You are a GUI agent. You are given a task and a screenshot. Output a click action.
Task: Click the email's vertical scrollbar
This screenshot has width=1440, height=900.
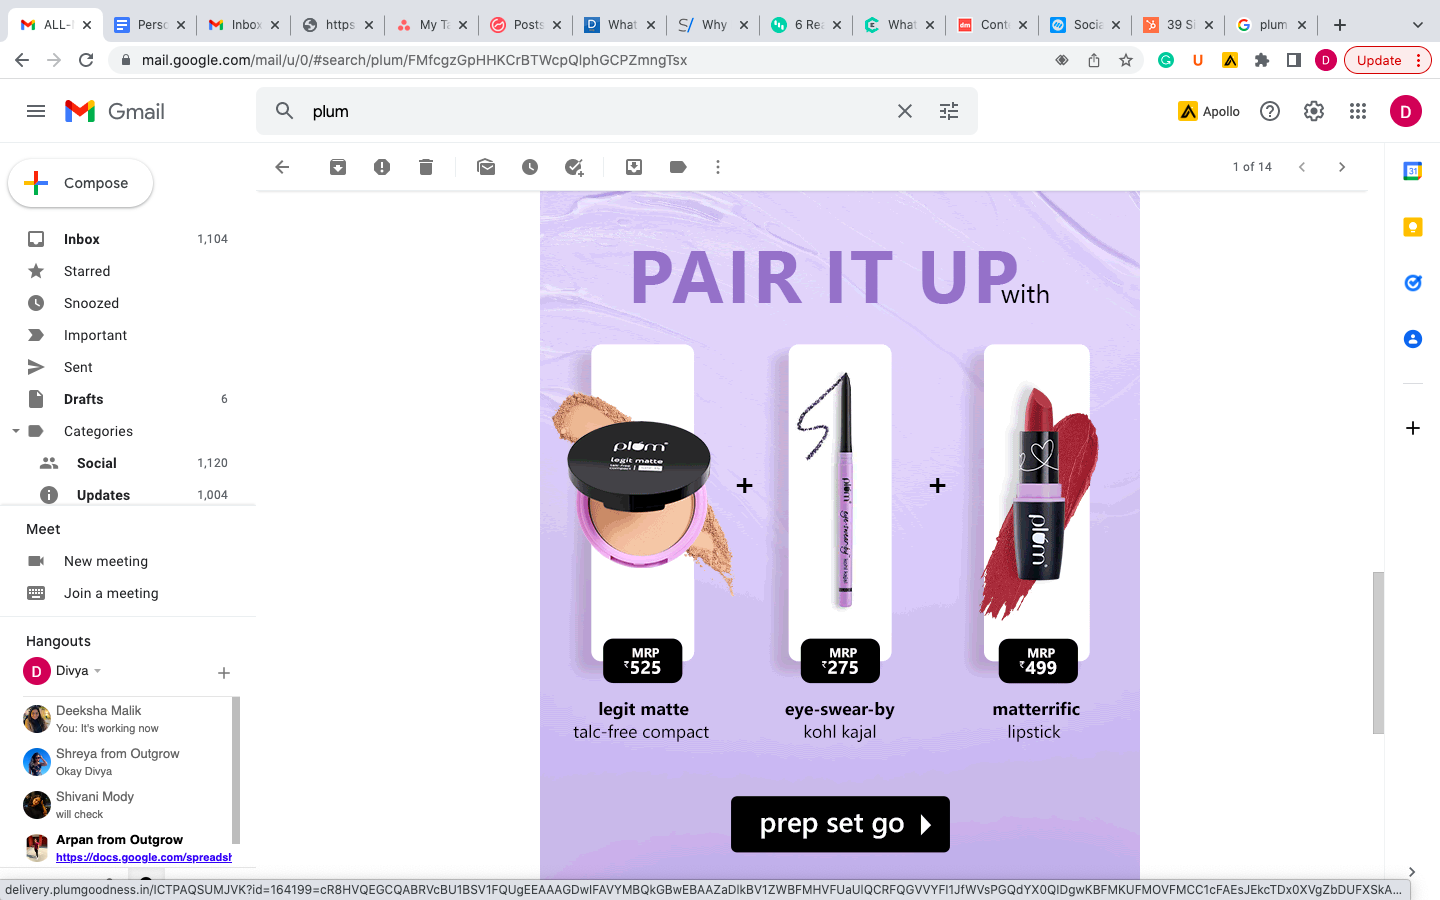click(1378, 652)
